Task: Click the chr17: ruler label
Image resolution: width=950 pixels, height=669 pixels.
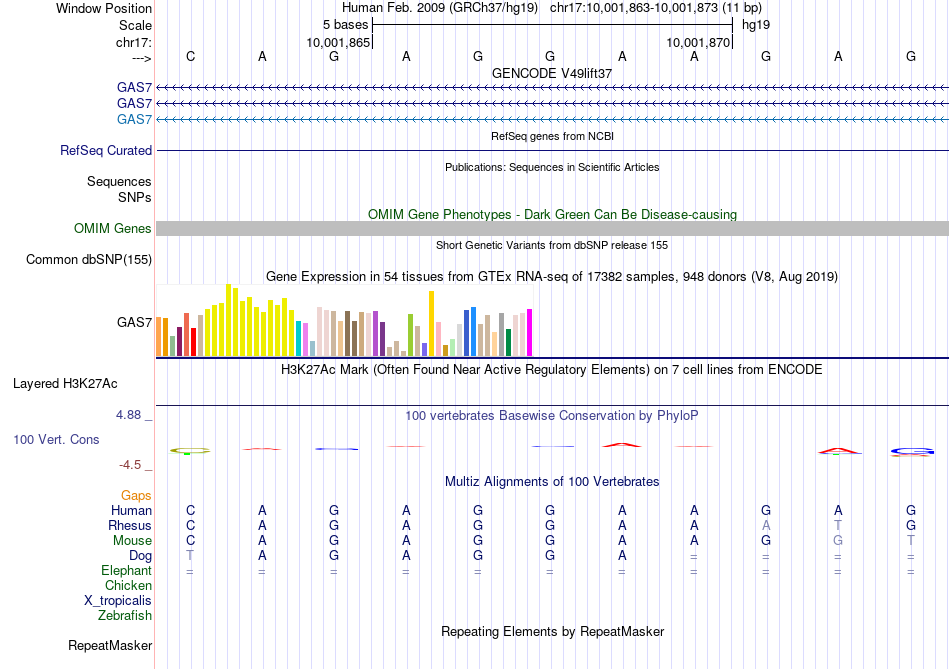Action: [133, 42]
